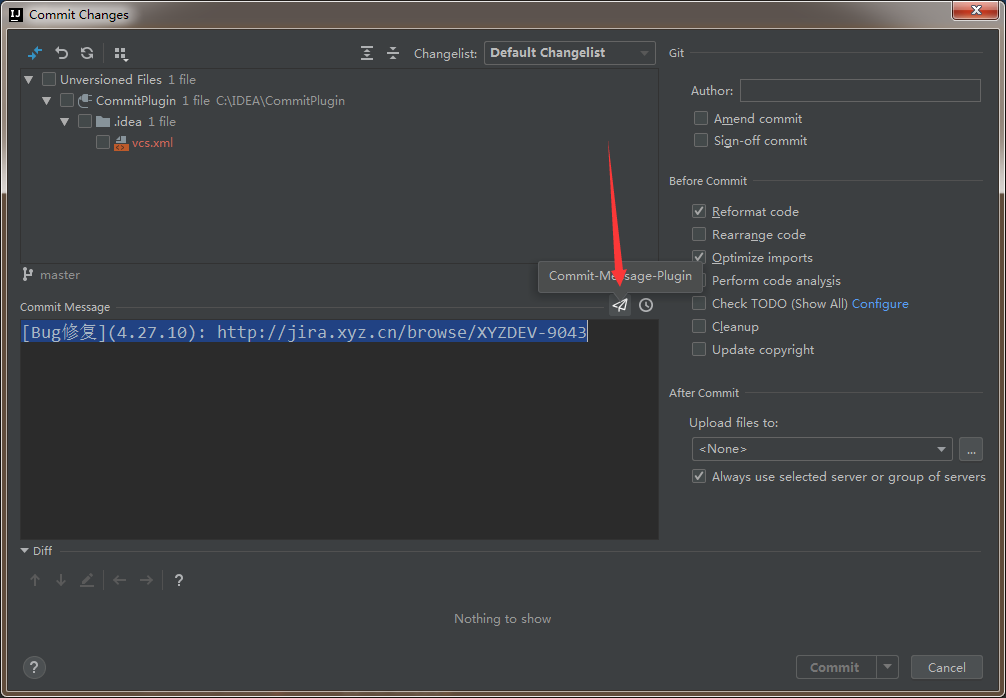Image resolution: width=1006 pixels, height=698 pixels.
Task: Click the Author input field
Action: pyautogui.click(x=860, y=90)
